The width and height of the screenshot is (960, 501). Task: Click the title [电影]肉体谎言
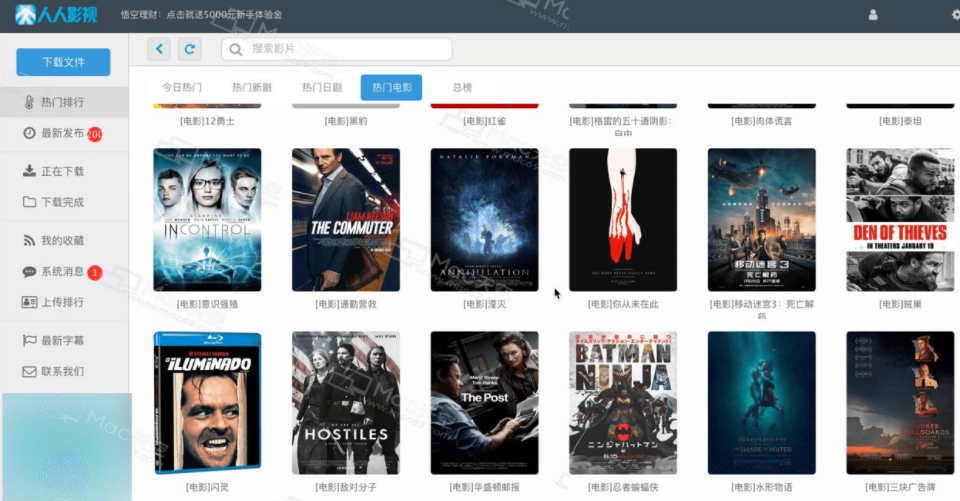click(x=762, y=121)
